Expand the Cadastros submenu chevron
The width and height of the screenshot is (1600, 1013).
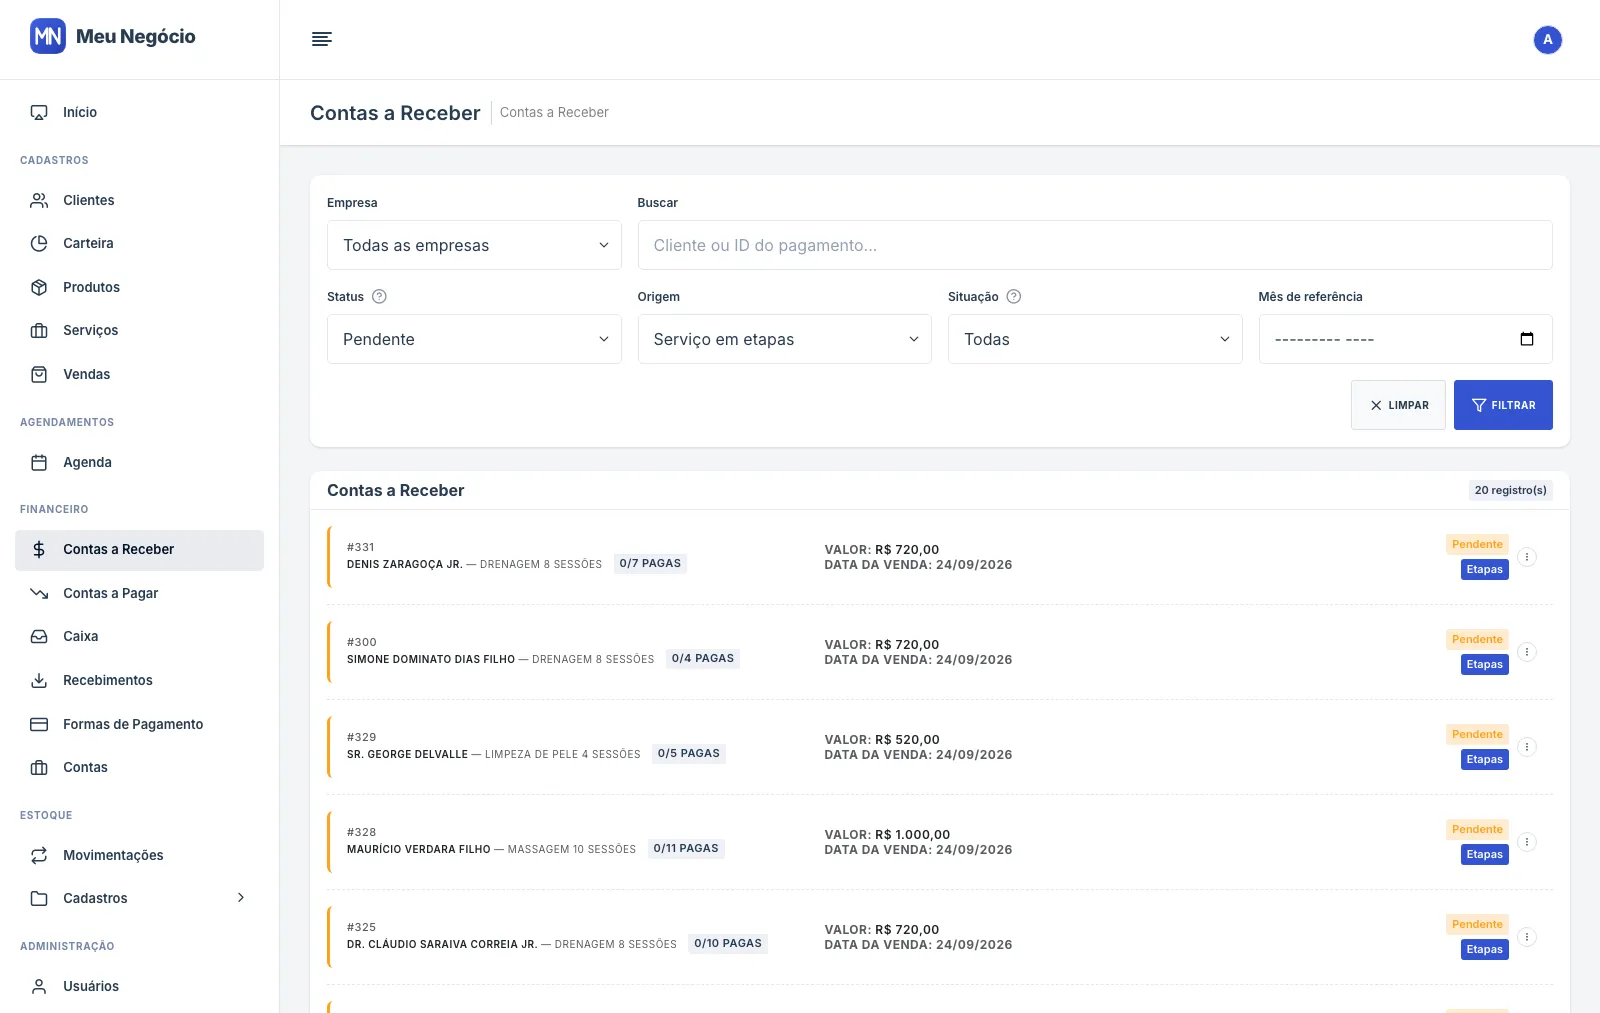point(241,898)
